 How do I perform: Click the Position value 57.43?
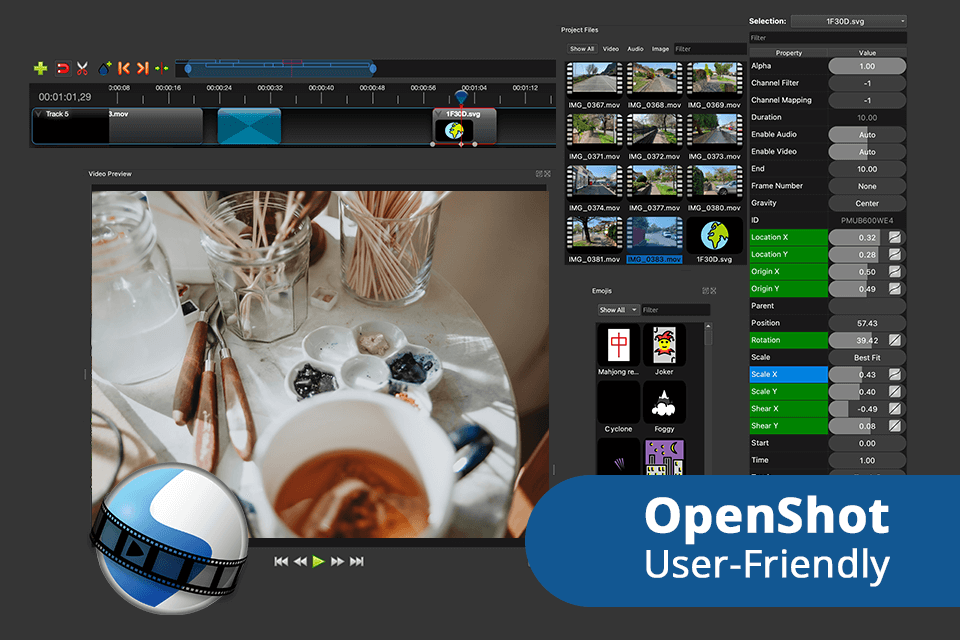click(x=867, y=323)
